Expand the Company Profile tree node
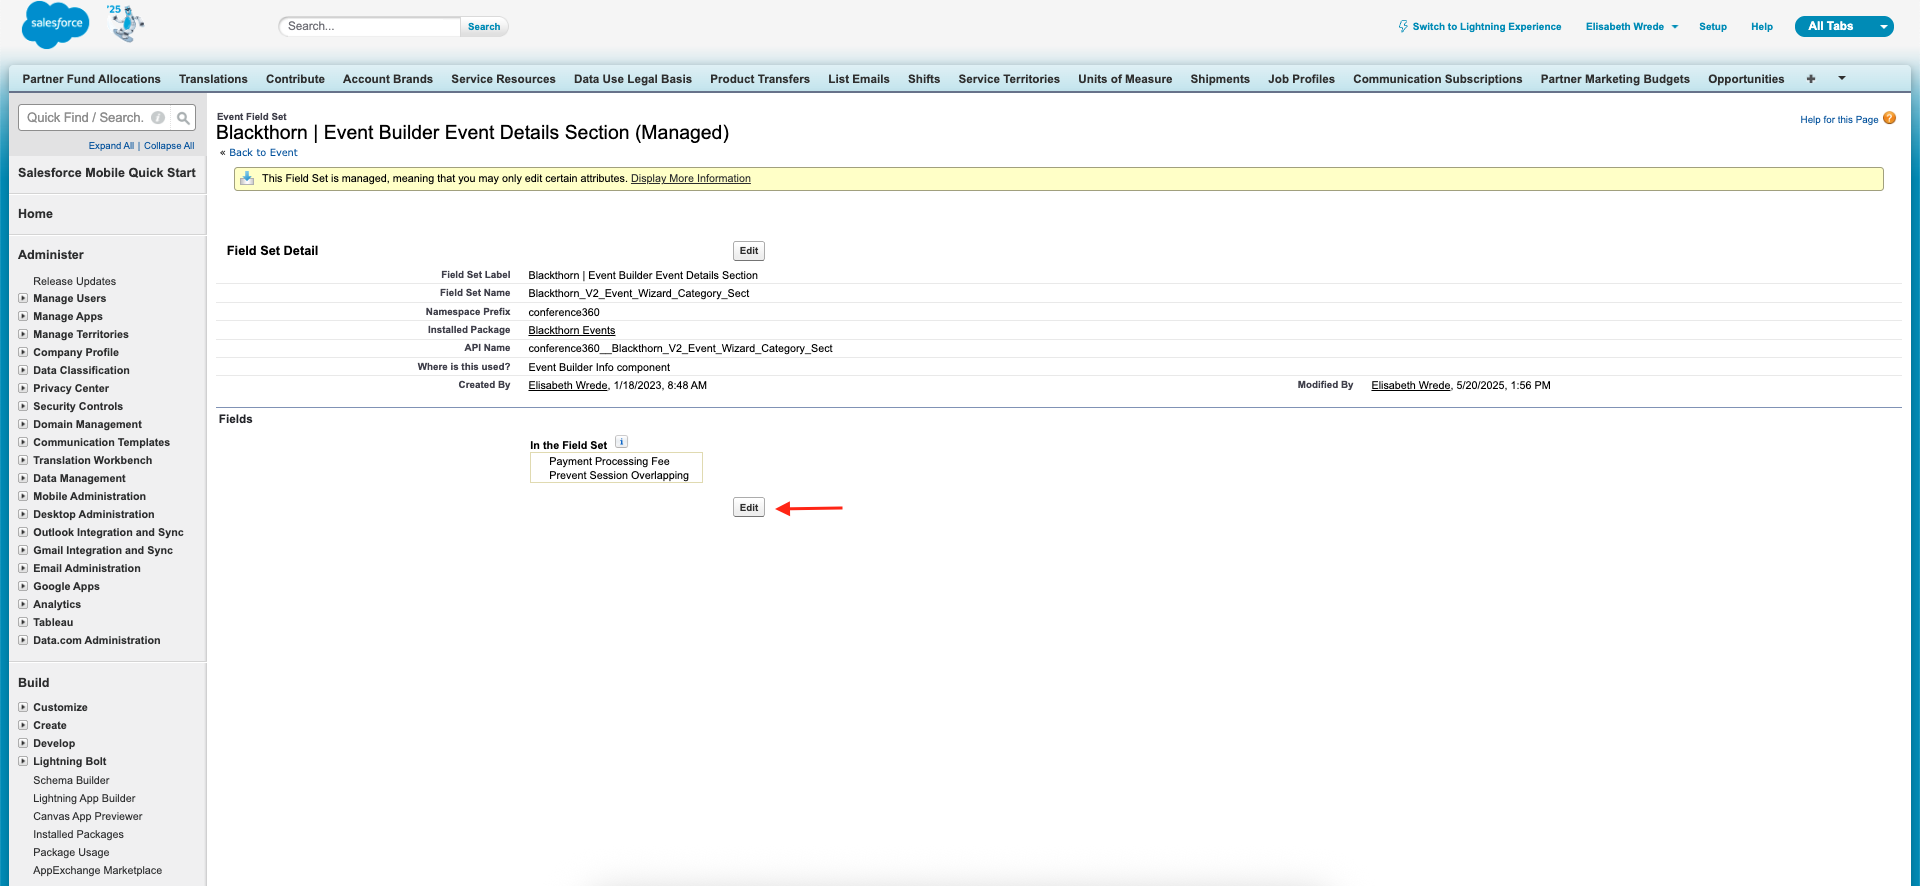This screenshot has width=1920, height=886. (x=23, y=352)
